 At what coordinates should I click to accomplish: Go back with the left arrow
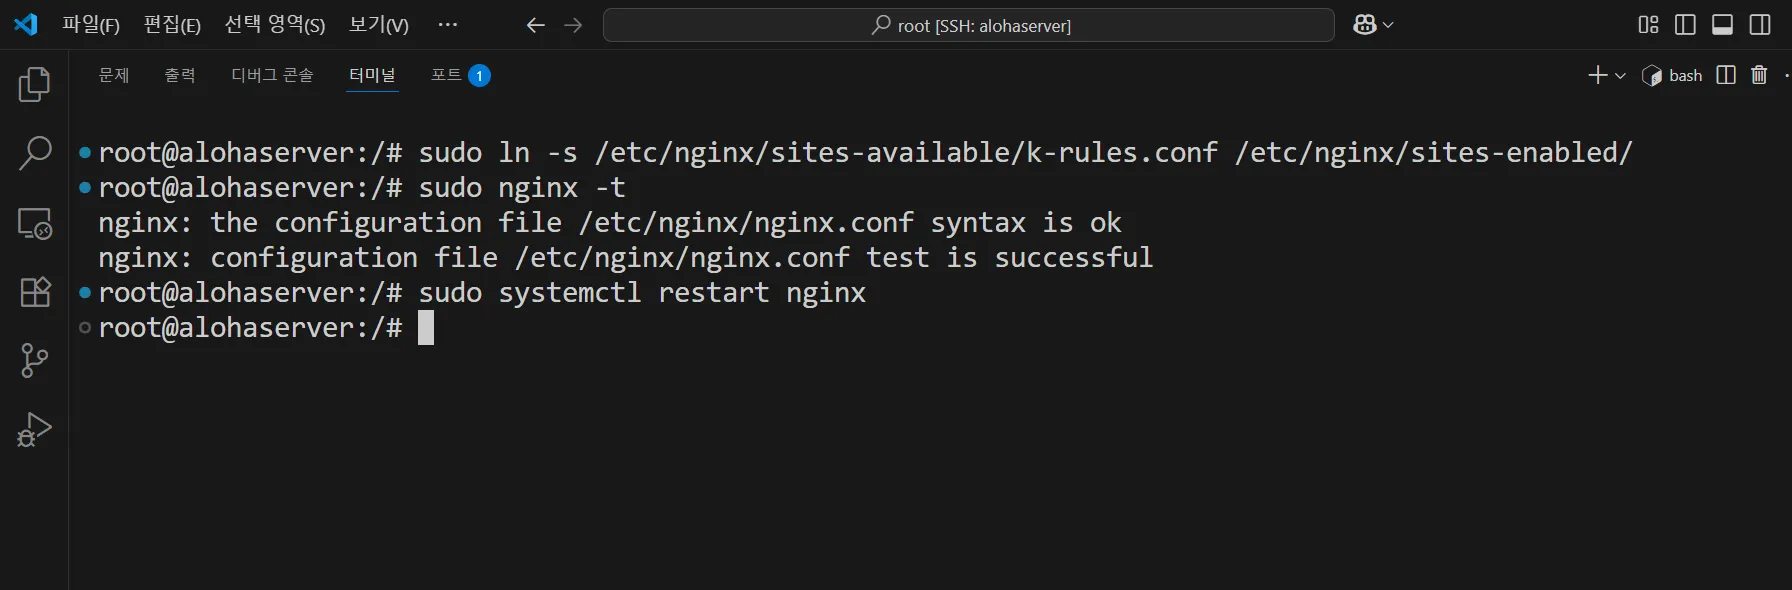(x=536, y=25)
